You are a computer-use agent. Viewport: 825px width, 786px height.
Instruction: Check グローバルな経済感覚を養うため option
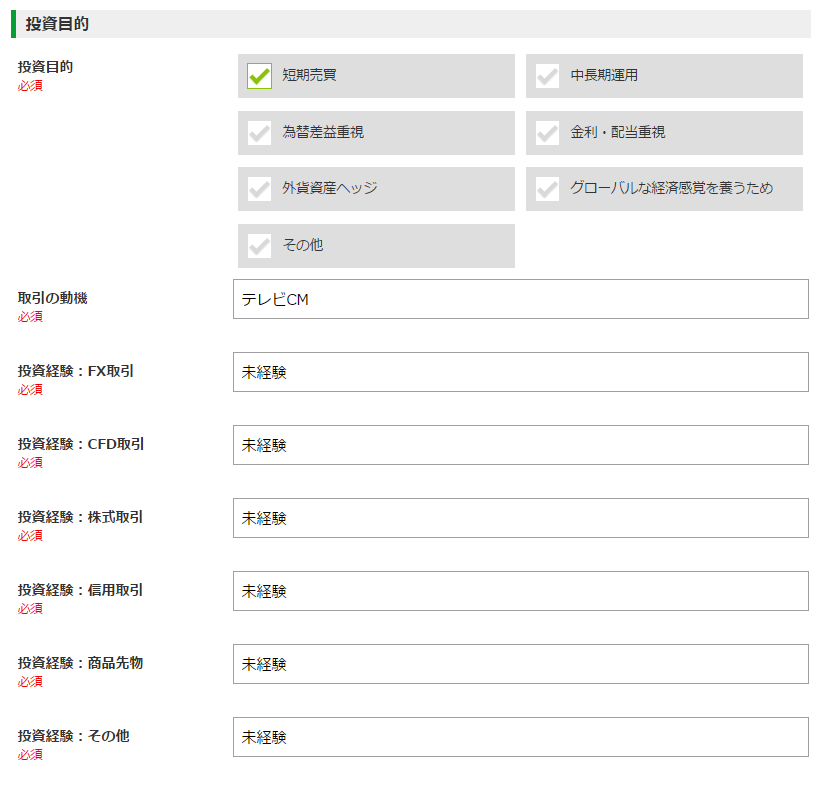tap(547, 189)
